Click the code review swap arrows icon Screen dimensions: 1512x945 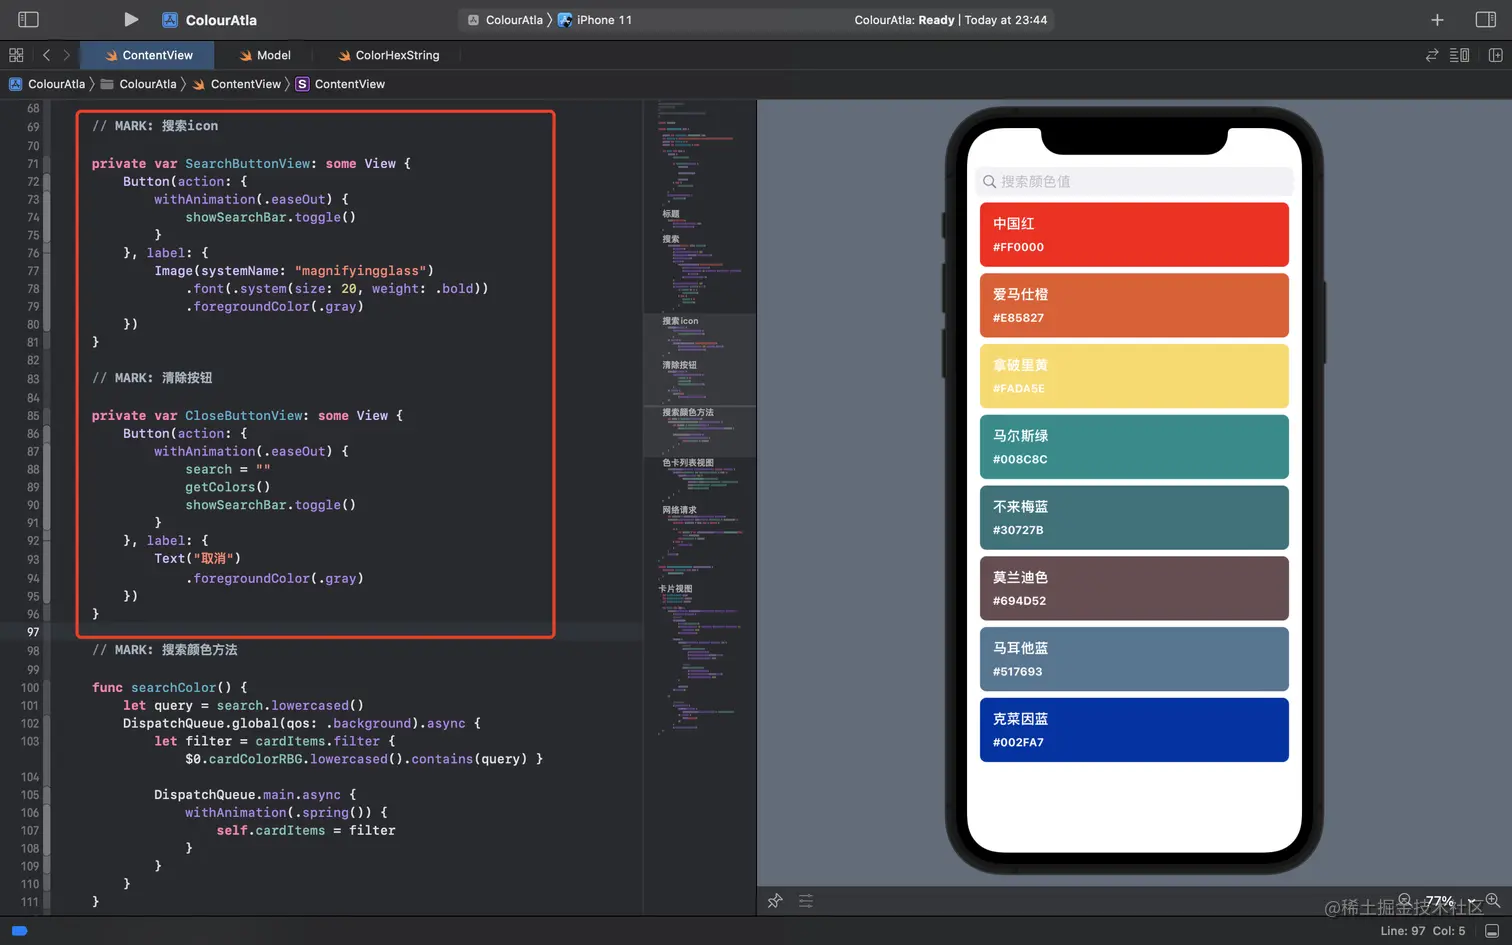tap(1432, 55)
